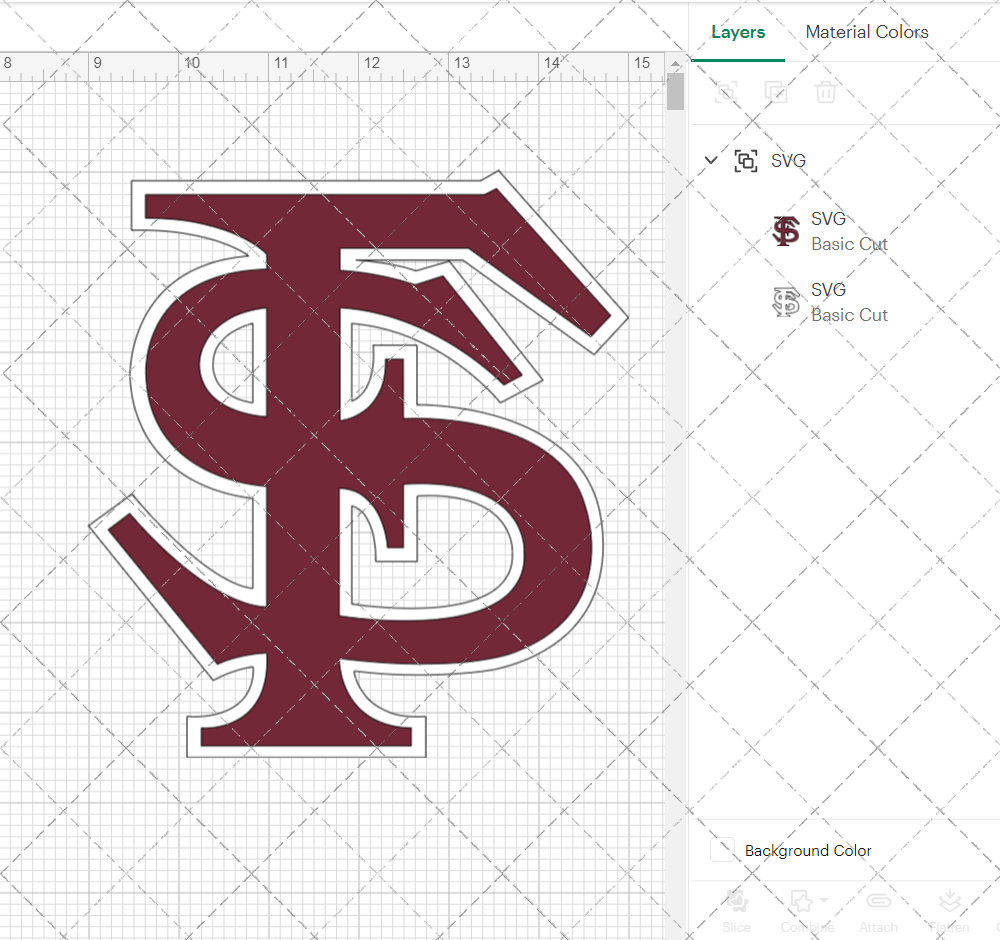Click the Duplicate layer icon
The height and width of the screenshot is (940, 1000).
[776, 92]
